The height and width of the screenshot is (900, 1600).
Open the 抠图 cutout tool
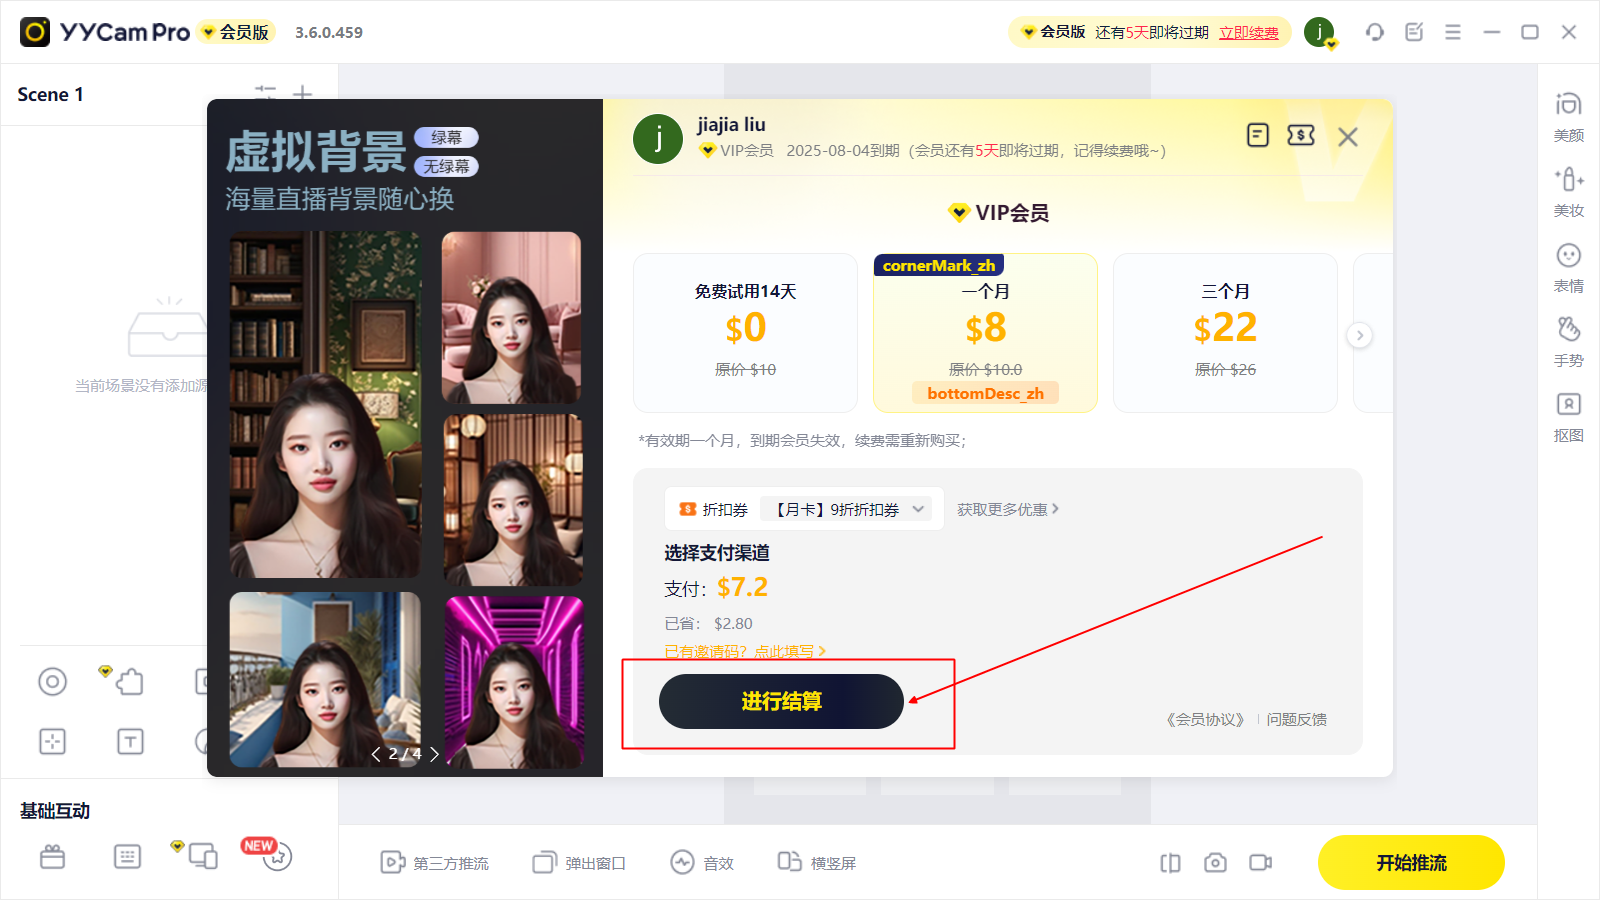(x=1568, y=417)
